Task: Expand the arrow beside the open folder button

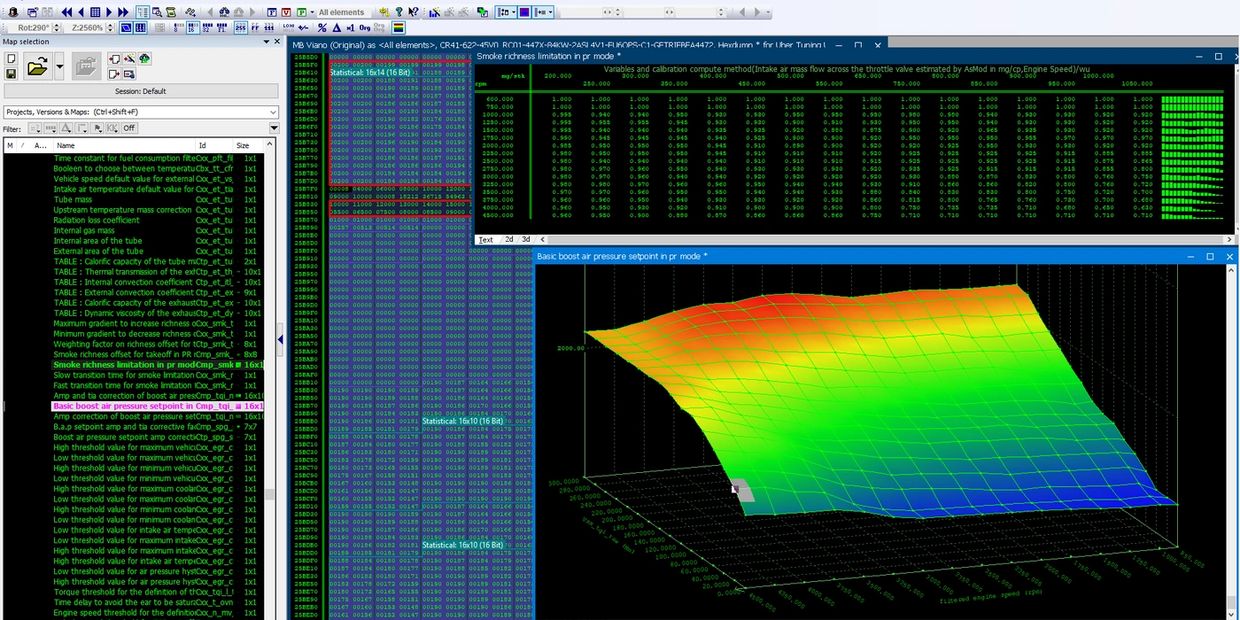Action: (x=60, y=68)
